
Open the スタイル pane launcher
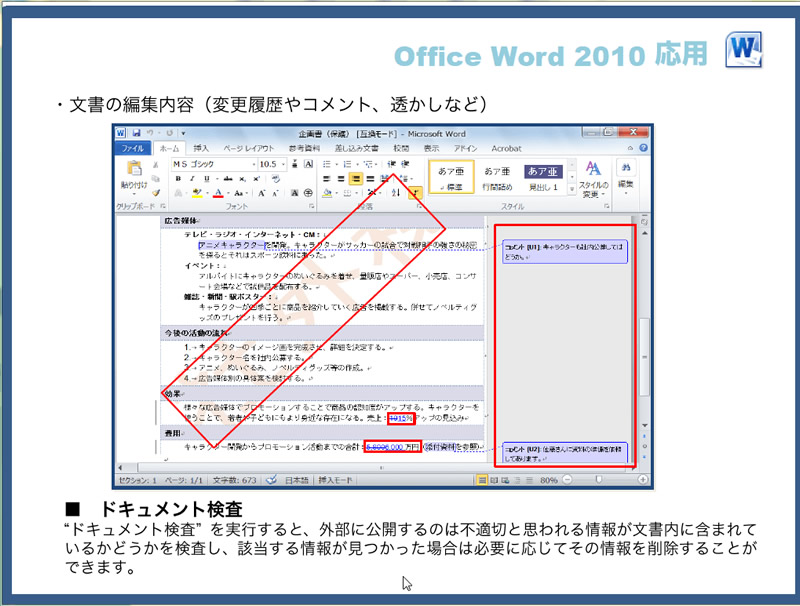pyautogui.click(x=607, y=206)
